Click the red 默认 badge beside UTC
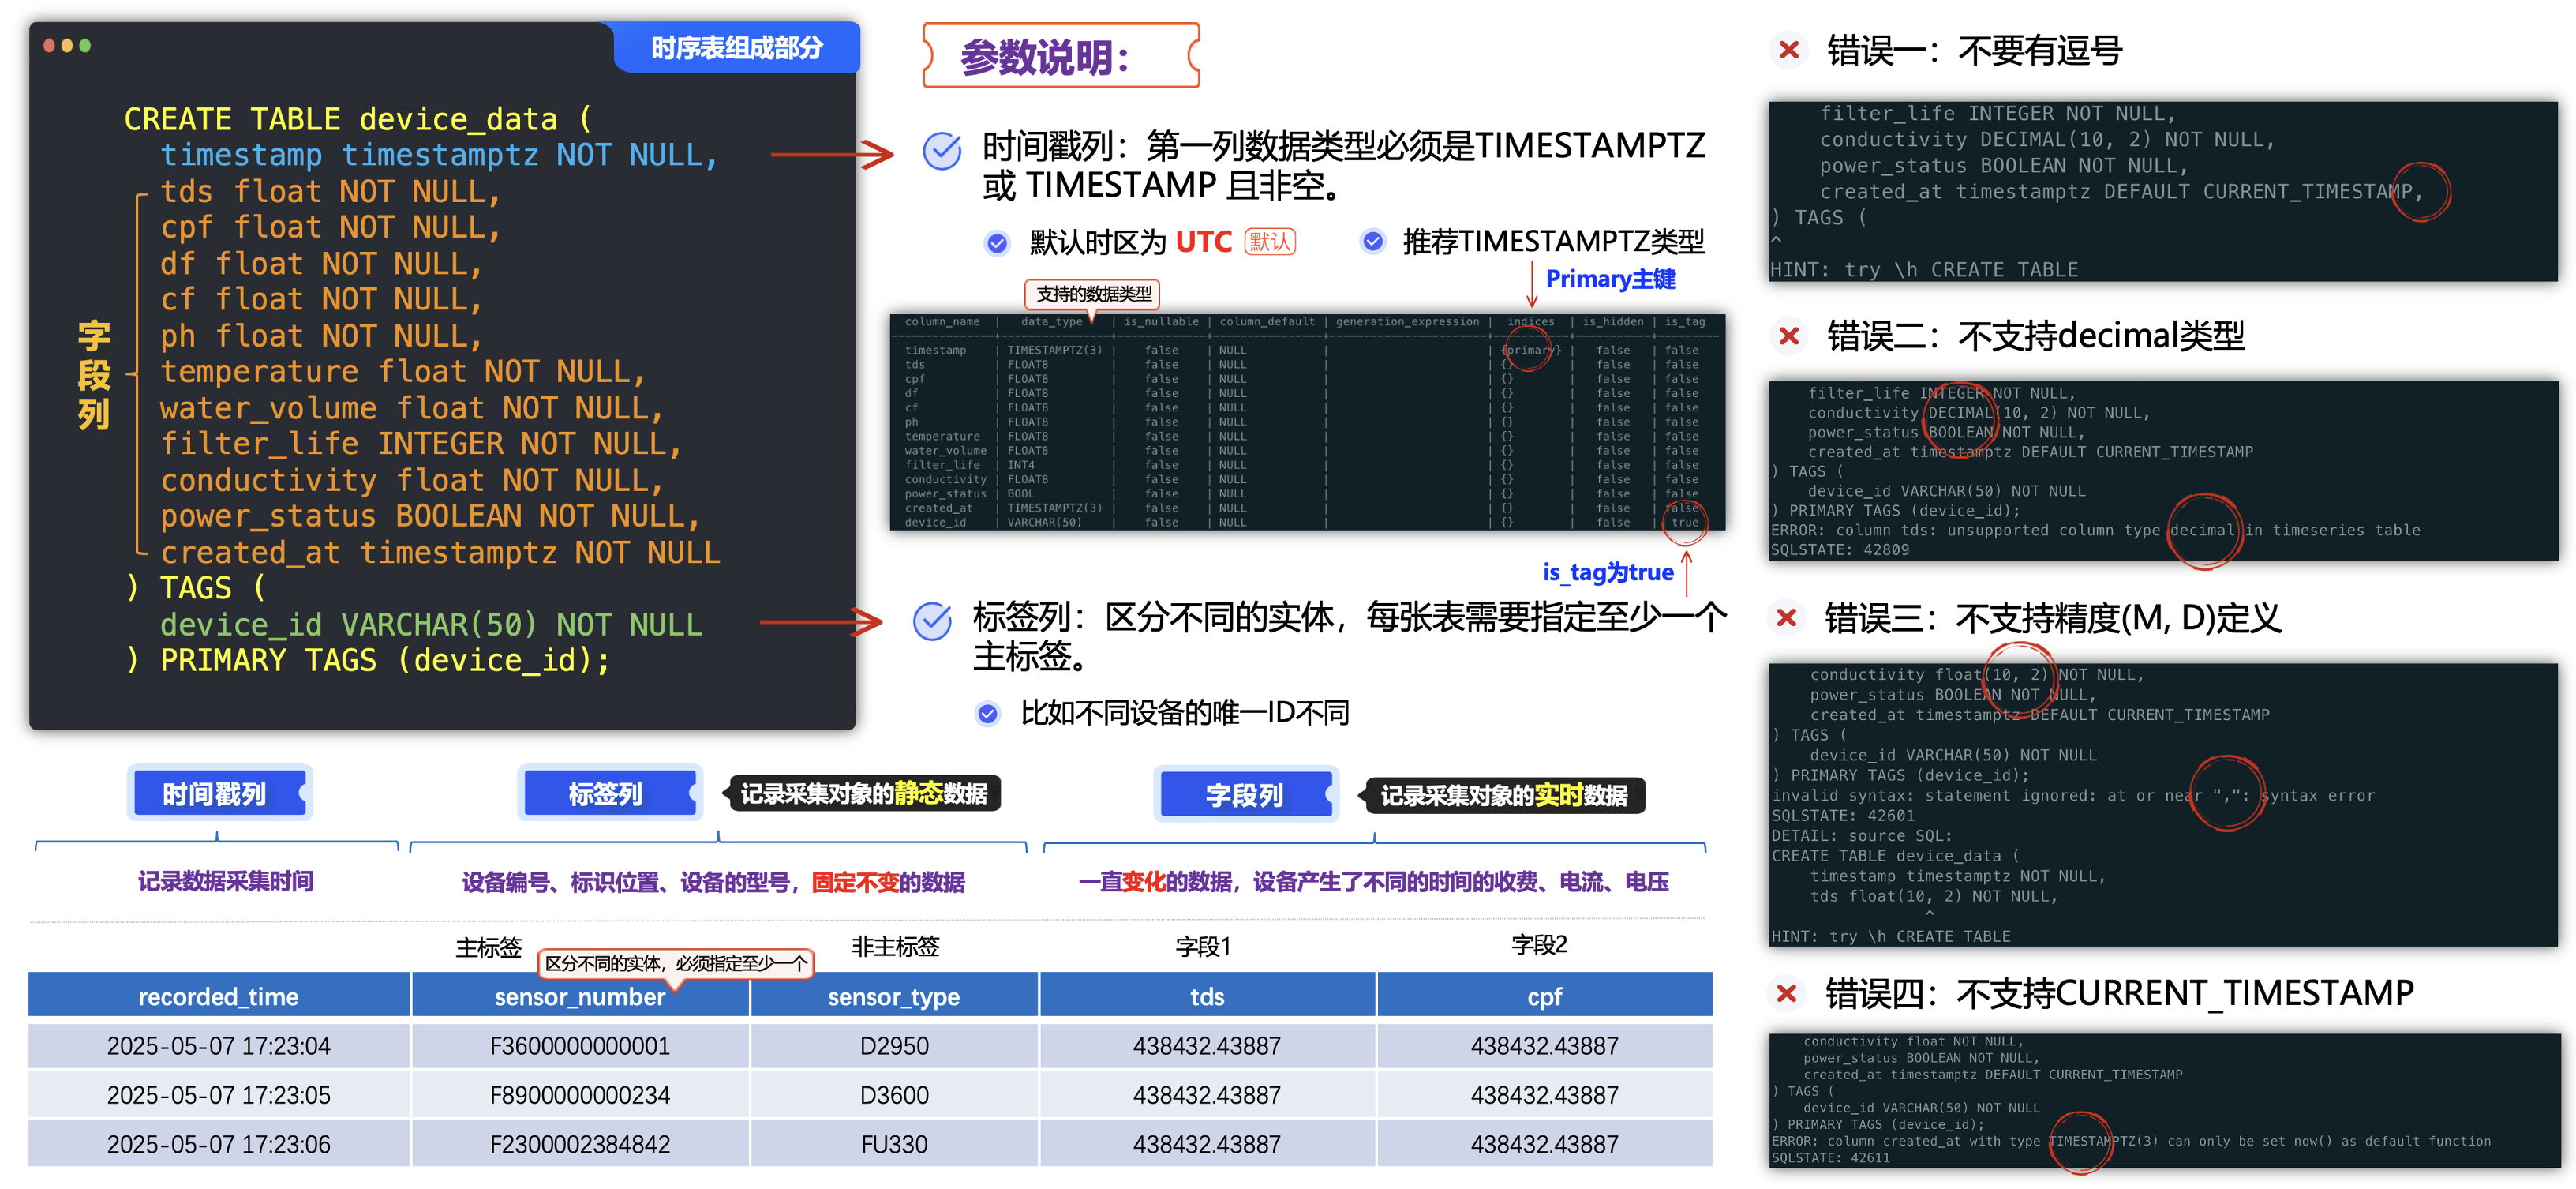2576x1189 pixels. [x=1269, y=242]
